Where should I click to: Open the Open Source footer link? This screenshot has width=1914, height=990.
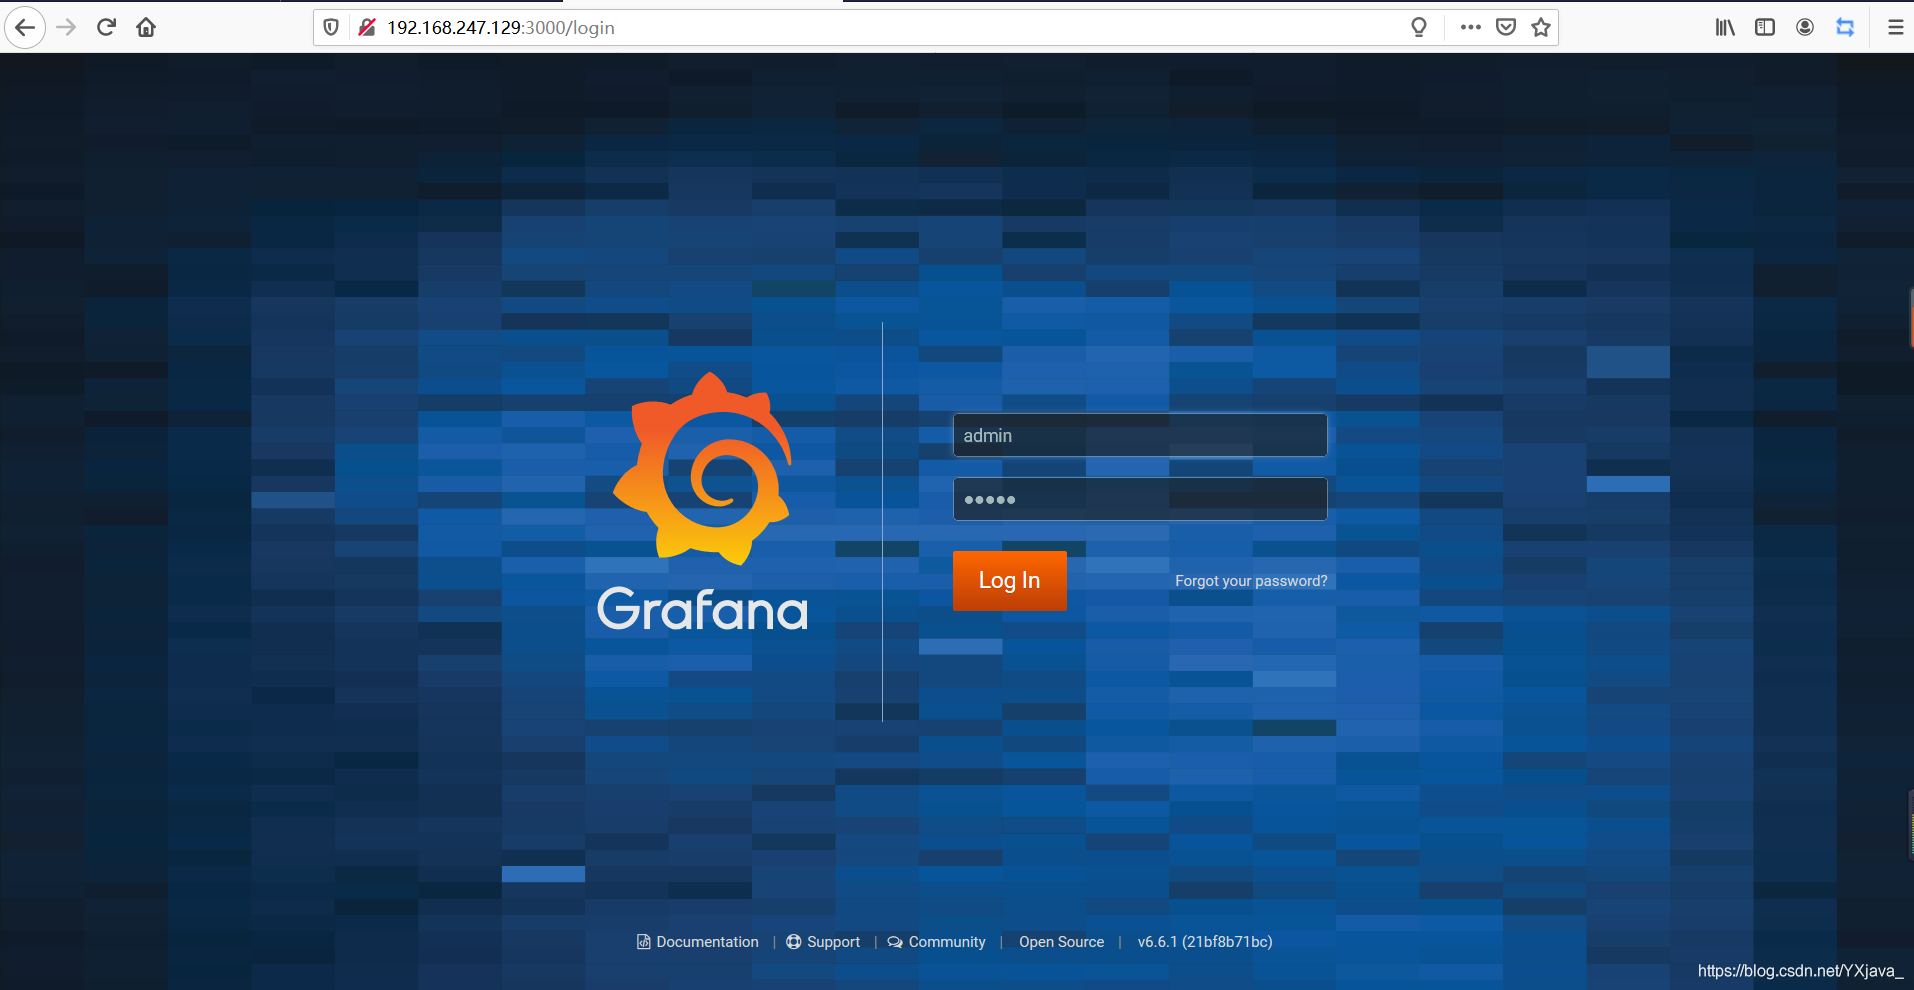1061,942
